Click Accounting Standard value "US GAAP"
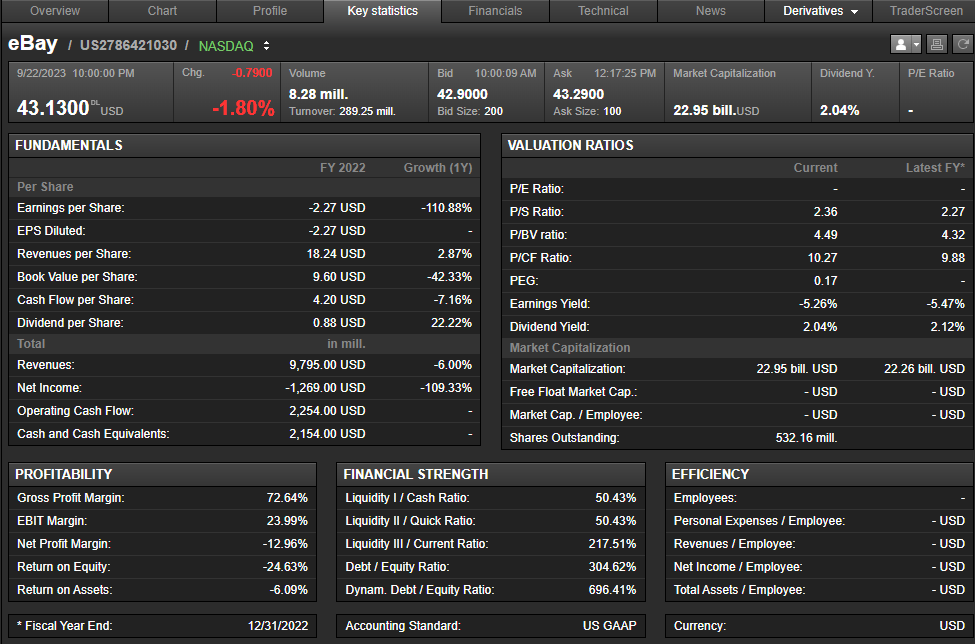The image size is (975, 644). 609,626
